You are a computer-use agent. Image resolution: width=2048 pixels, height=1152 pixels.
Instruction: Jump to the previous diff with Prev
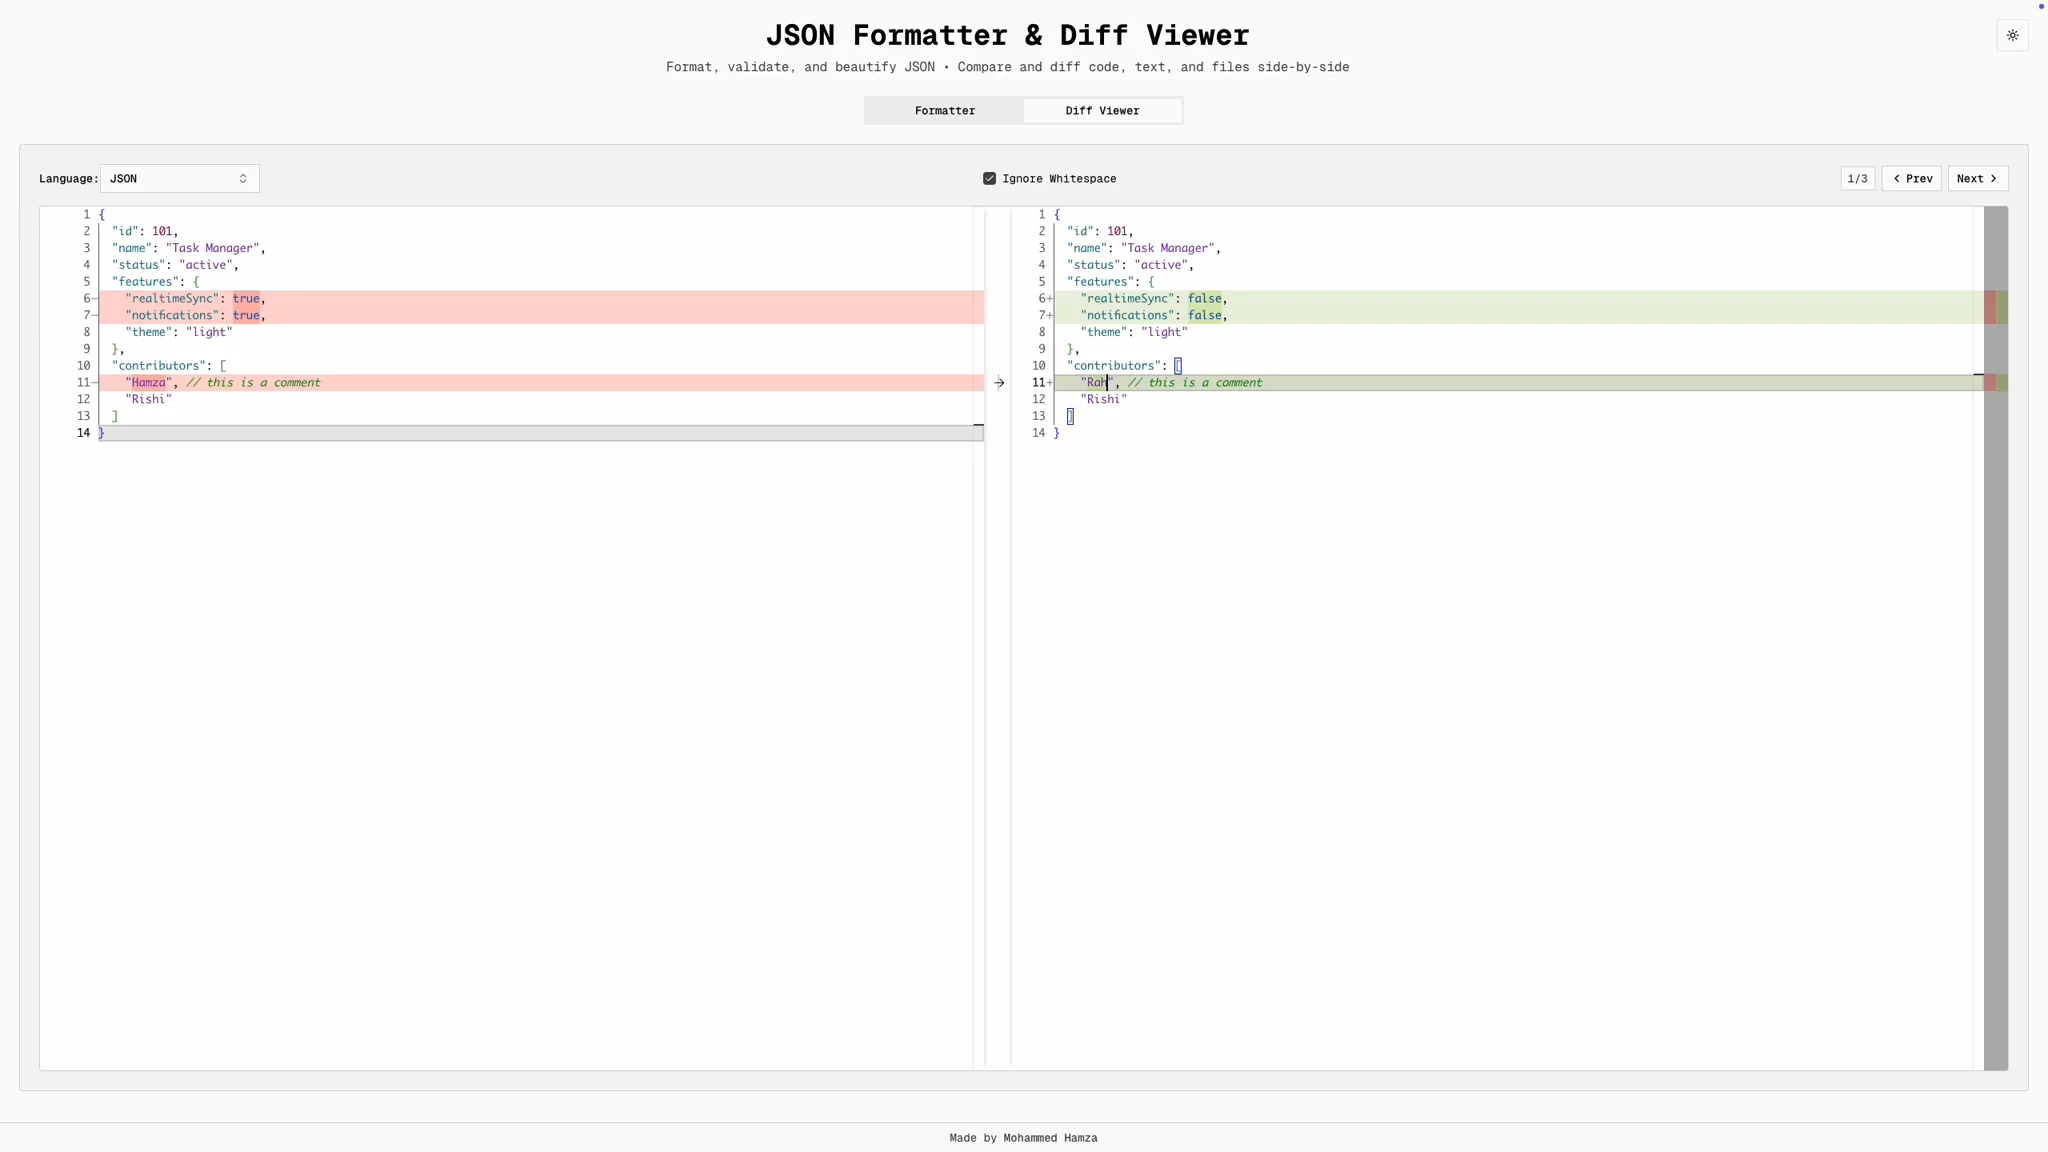tap(1913, 178)
